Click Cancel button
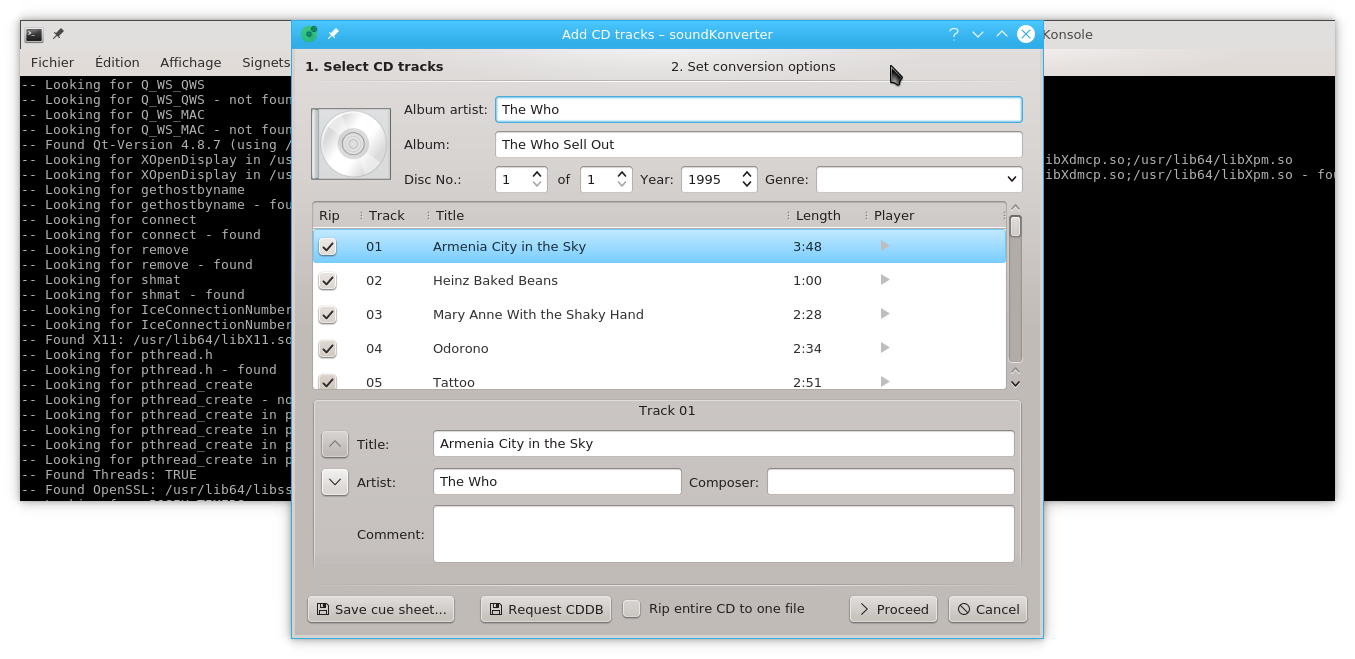1355x659 pixels. click(x=988, y=609)
